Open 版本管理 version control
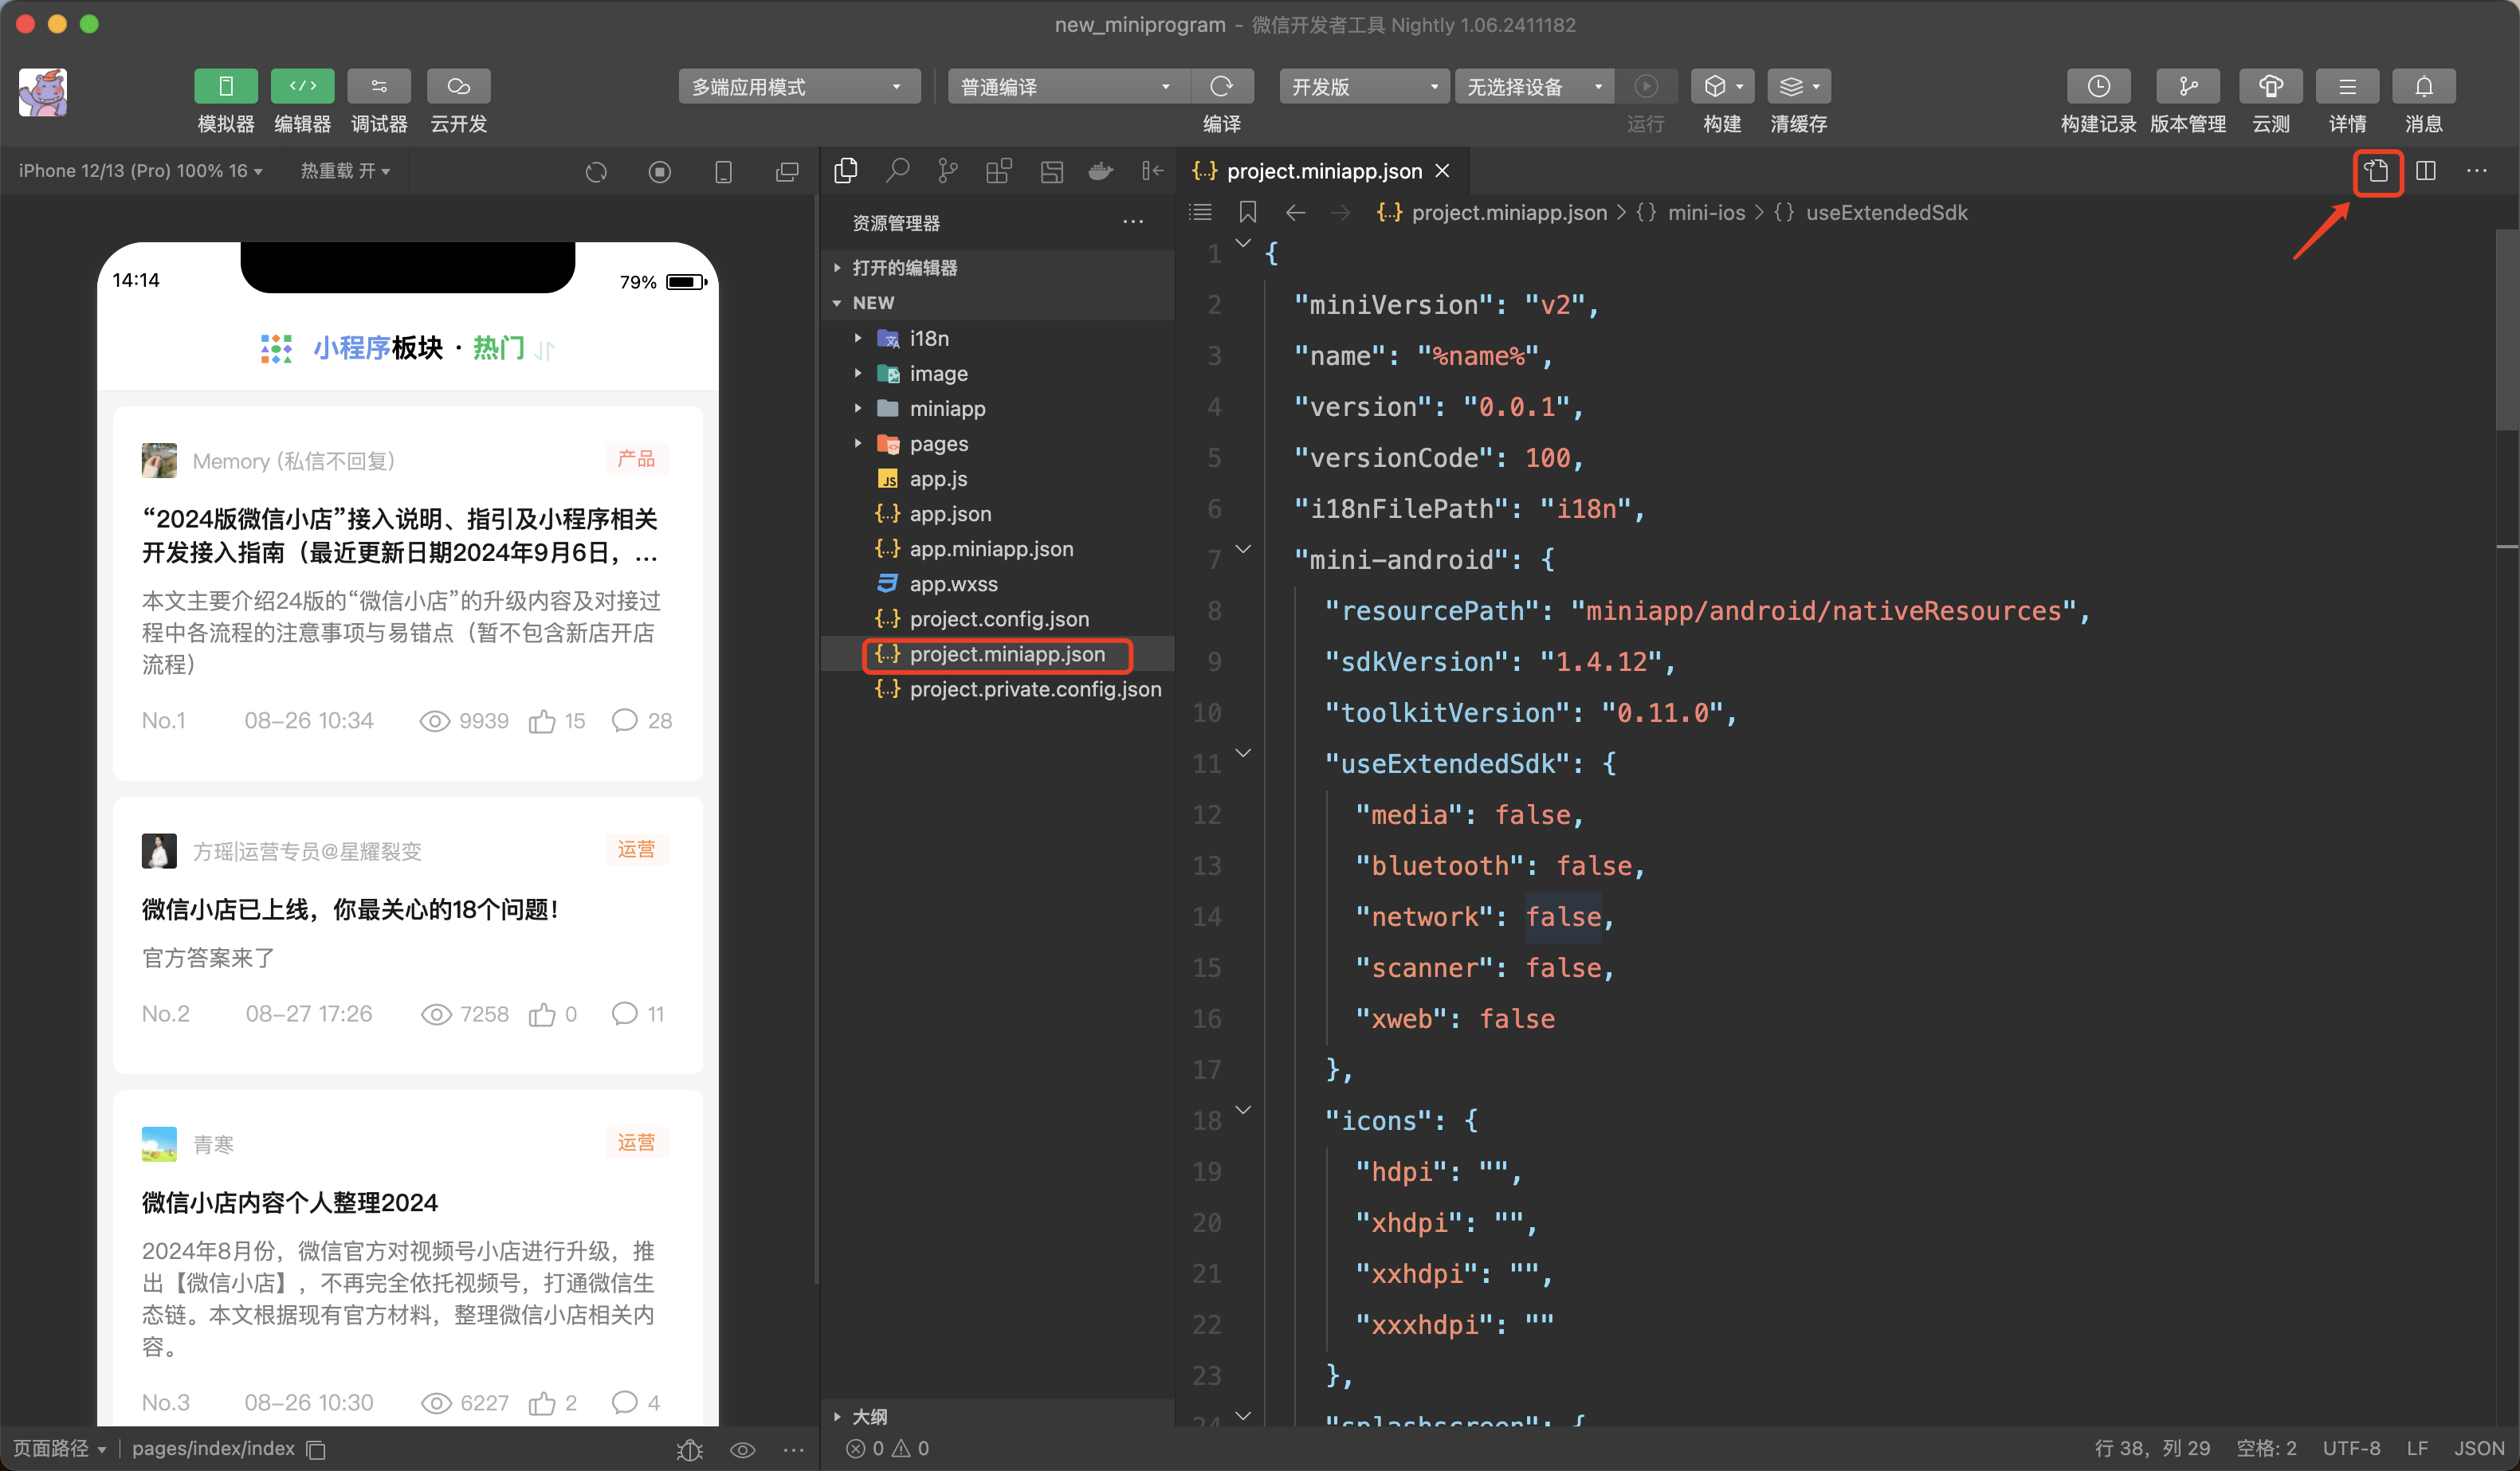The width and height of the screenshot is (2520, 1471). click(x=2187, y=87)
